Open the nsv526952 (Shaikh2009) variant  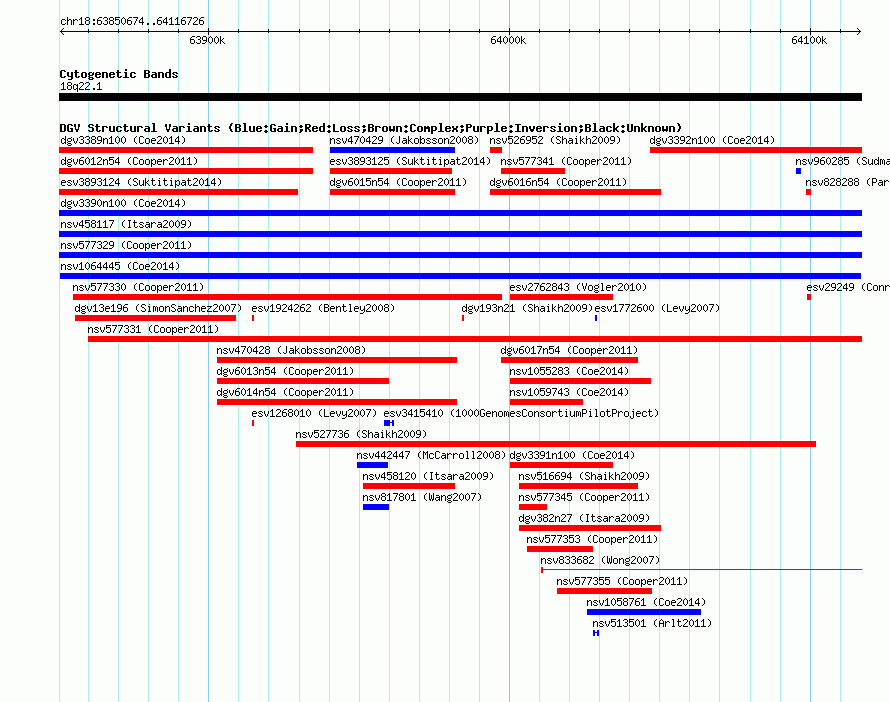(x=496, y=150)
